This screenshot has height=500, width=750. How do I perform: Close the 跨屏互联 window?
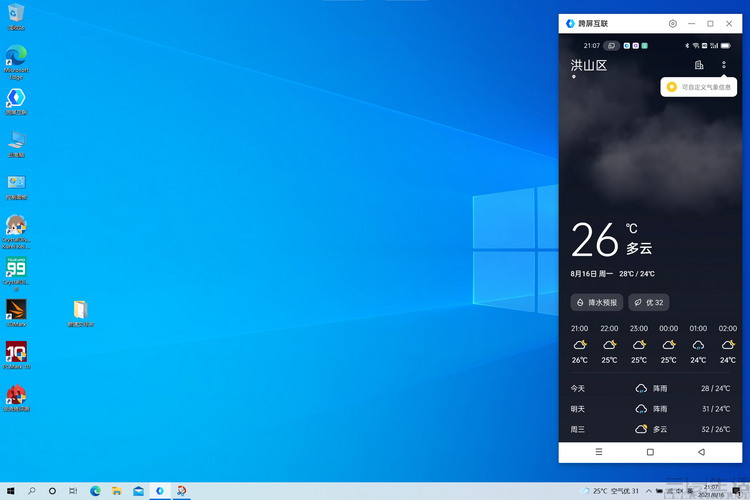(x=729, y=23)
